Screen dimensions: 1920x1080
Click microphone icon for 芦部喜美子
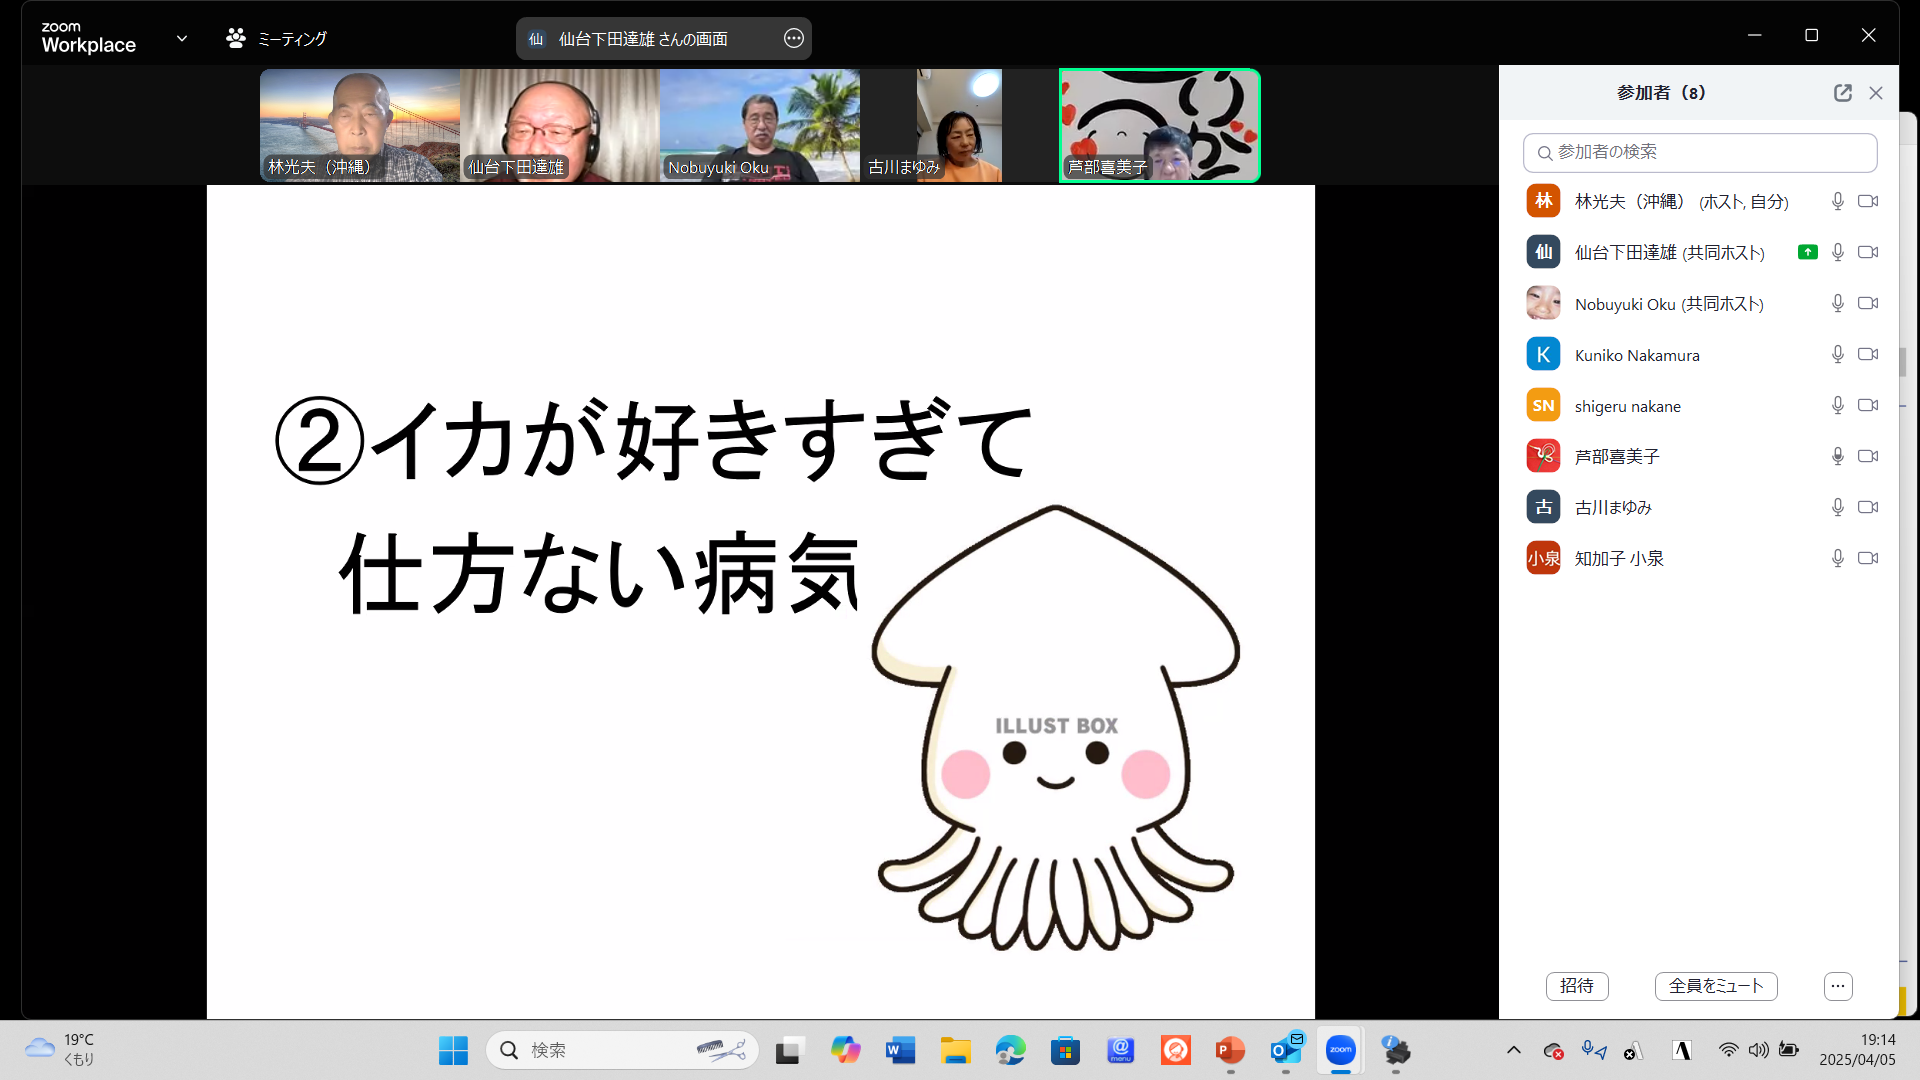1838,456
